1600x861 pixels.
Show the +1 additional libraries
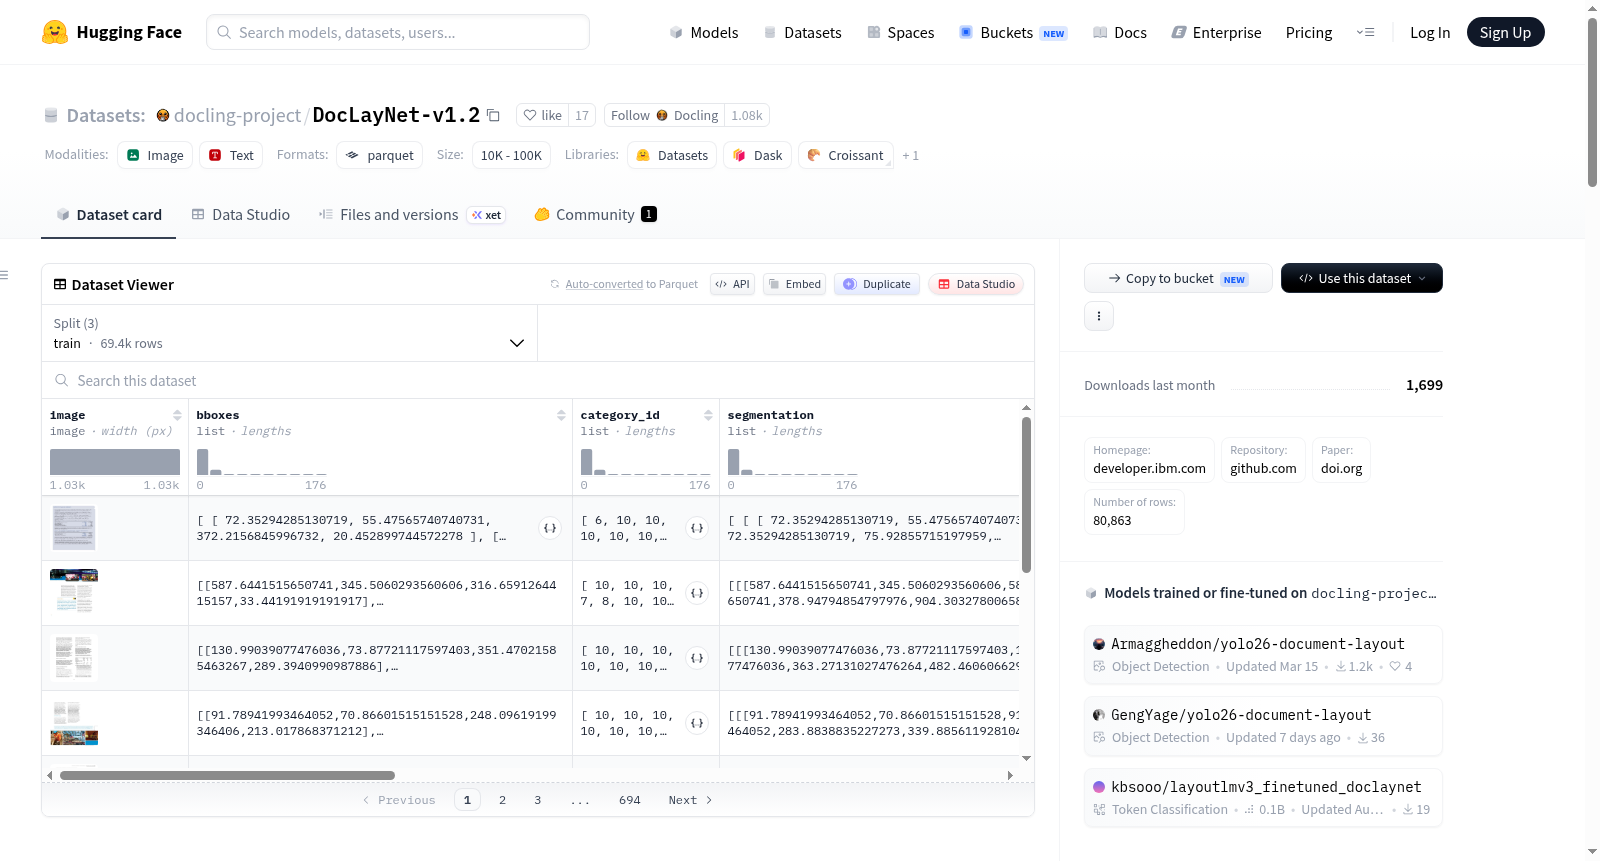pos(910,156)
